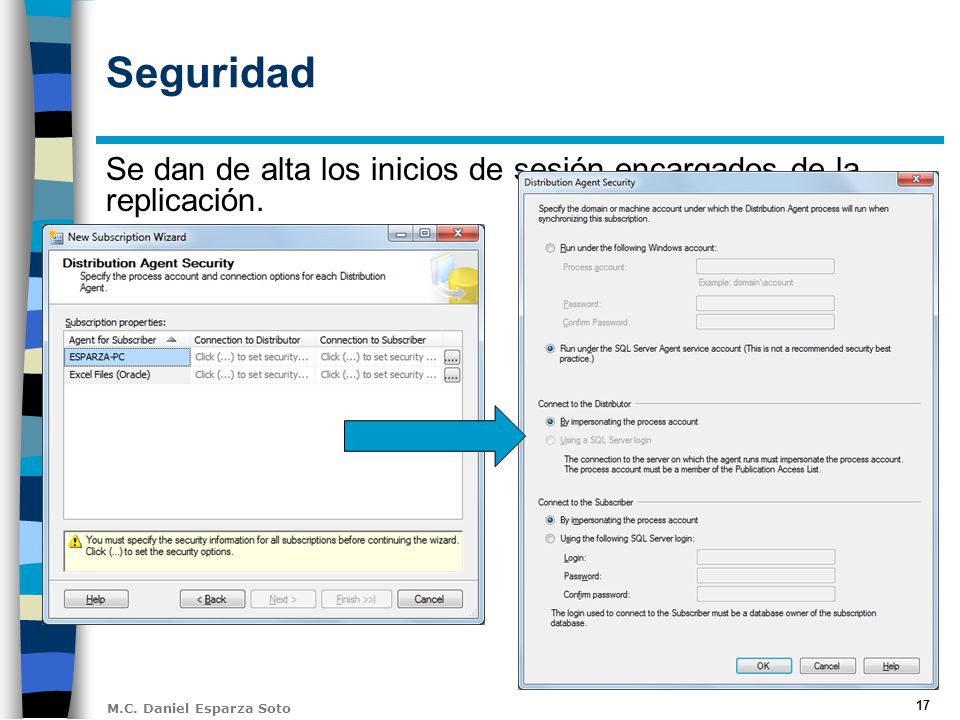This screenshot has width=960, height=720.
Task: Open ellipsis button for Excel Files (Oracle) row
Action: pos(452,375)
